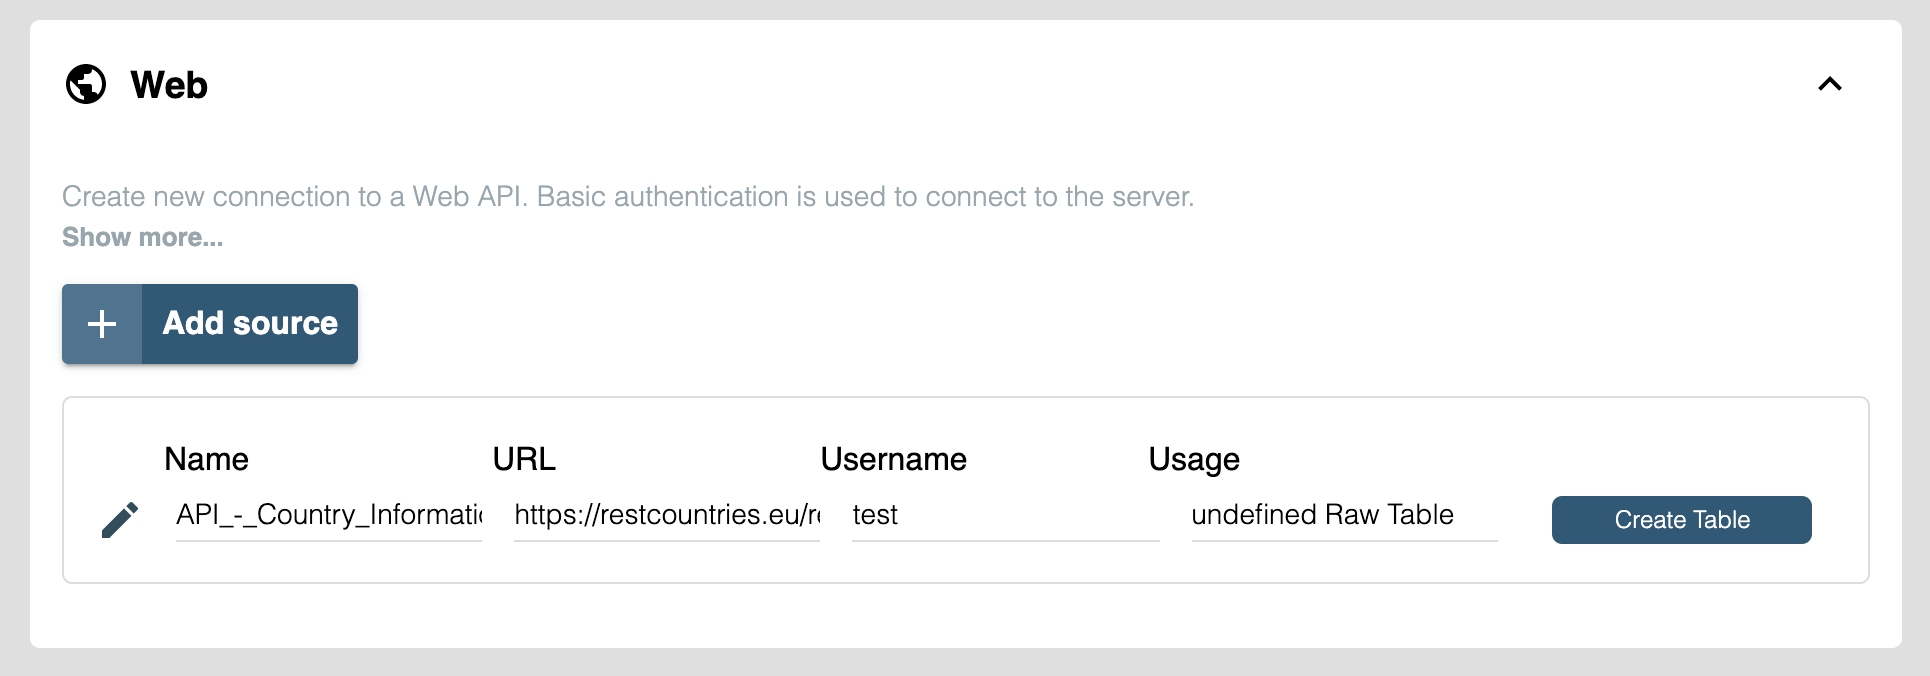Select the Username field containing test
Image resolution: width=1930 pixels, height=676 pixels.
1004,515
